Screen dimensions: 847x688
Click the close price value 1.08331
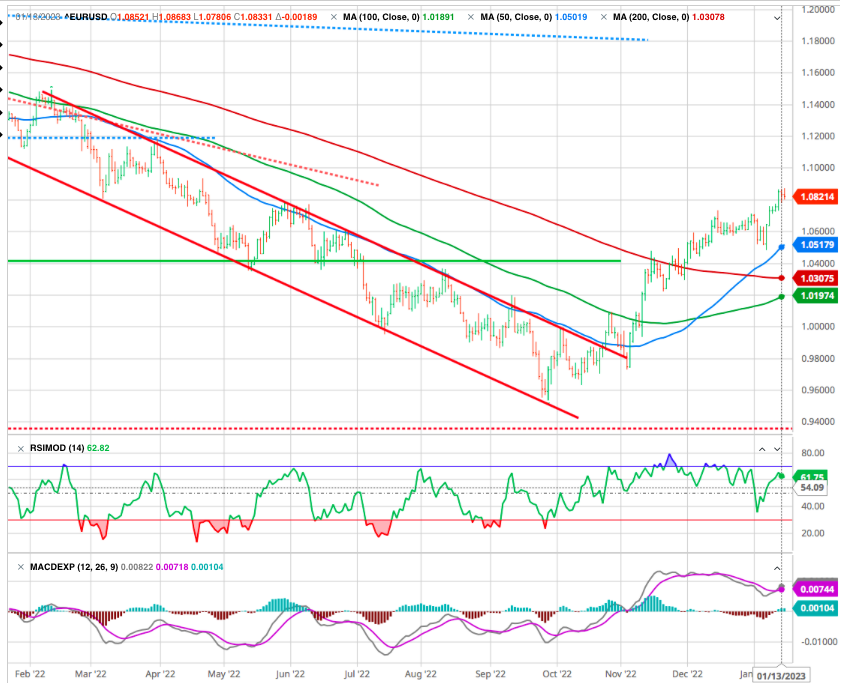click(x=257, y=17)
